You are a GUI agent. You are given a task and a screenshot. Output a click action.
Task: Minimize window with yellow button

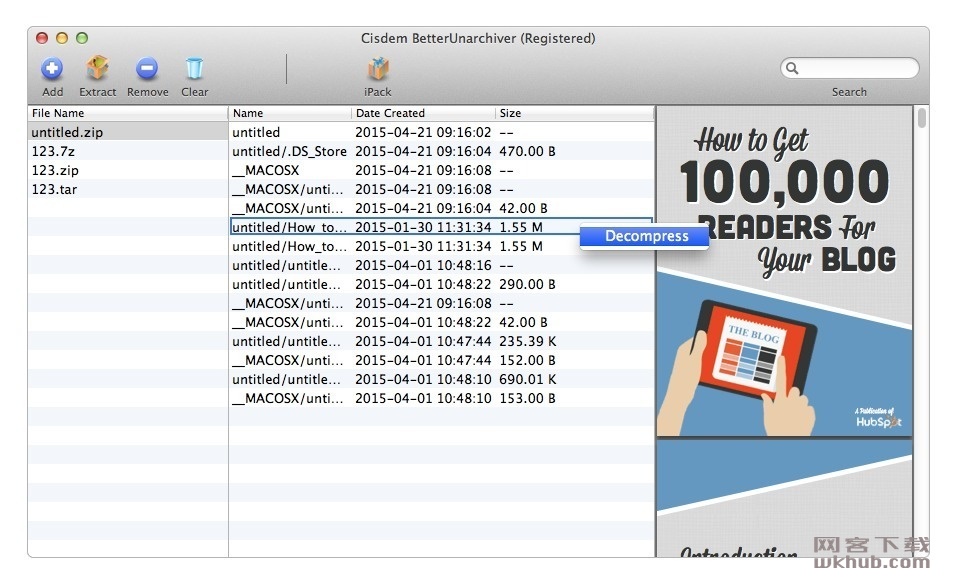tap(62, 38)
